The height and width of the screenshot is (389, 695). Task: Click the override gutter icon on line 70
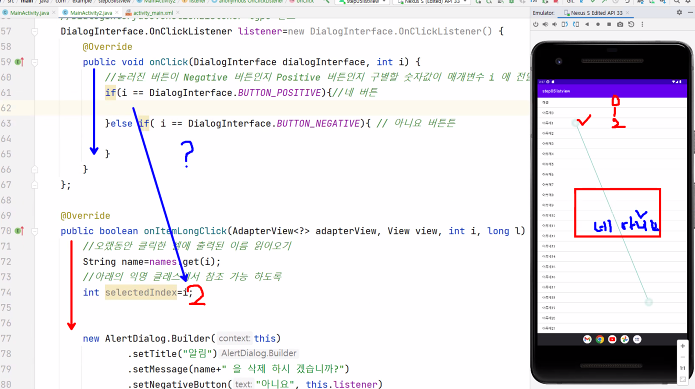click(20, 231)
